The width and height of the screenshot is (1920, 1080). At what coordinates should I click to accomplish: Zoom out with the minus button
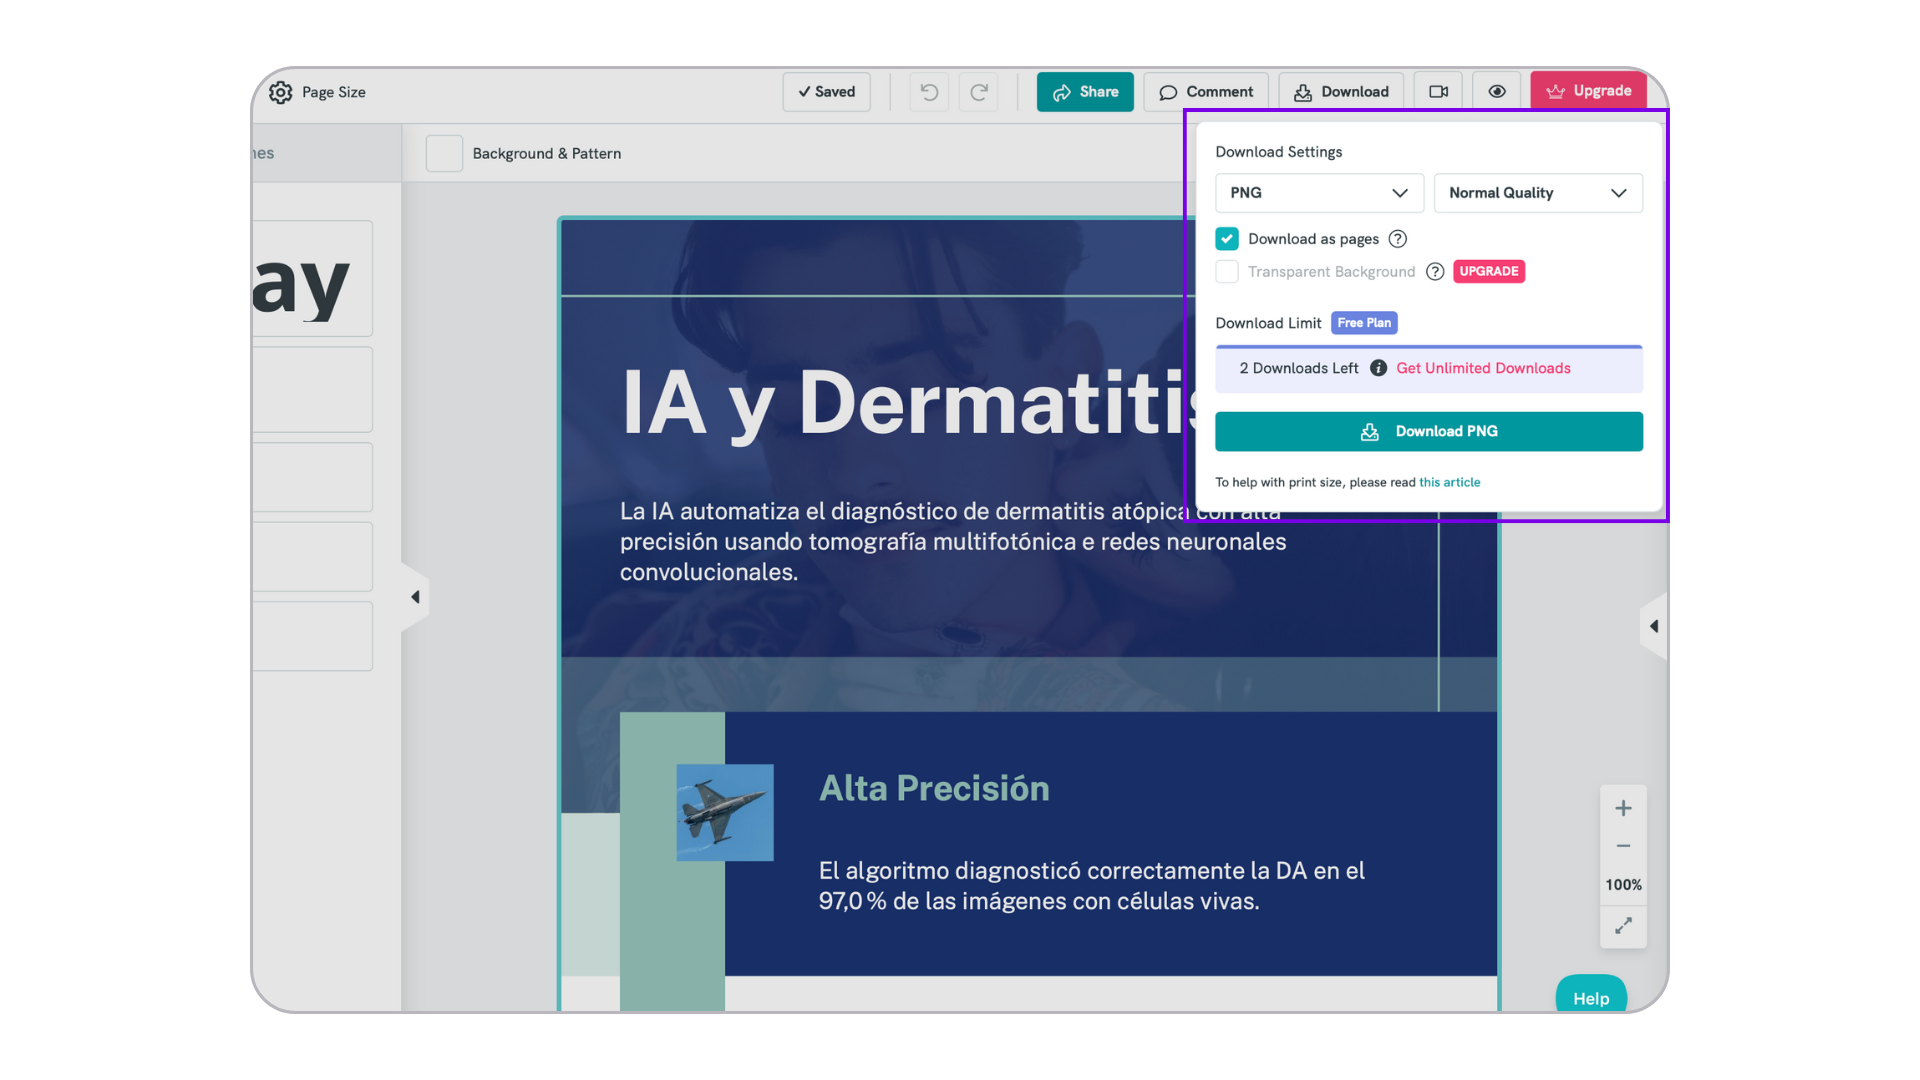(x=1623, y=846)
